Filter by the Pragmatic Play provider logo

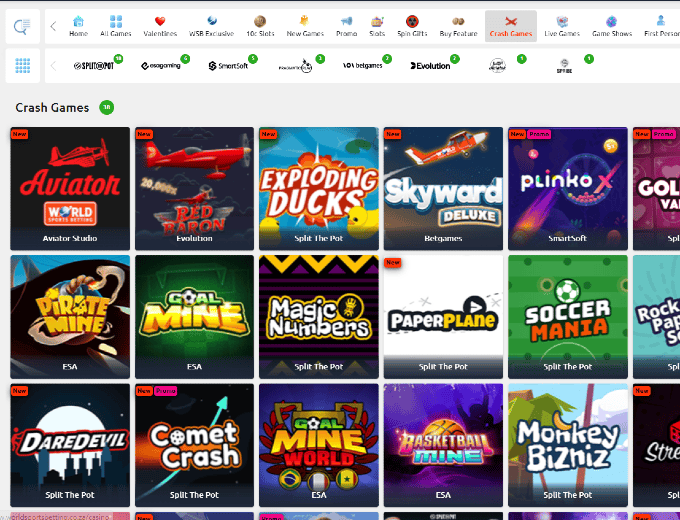[x=295, y=65]
